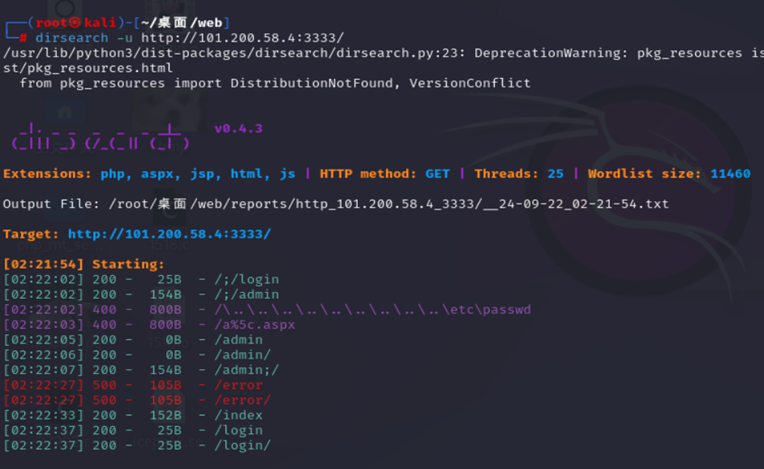Click the Wordlist size 11460 value

coord(730,174)
